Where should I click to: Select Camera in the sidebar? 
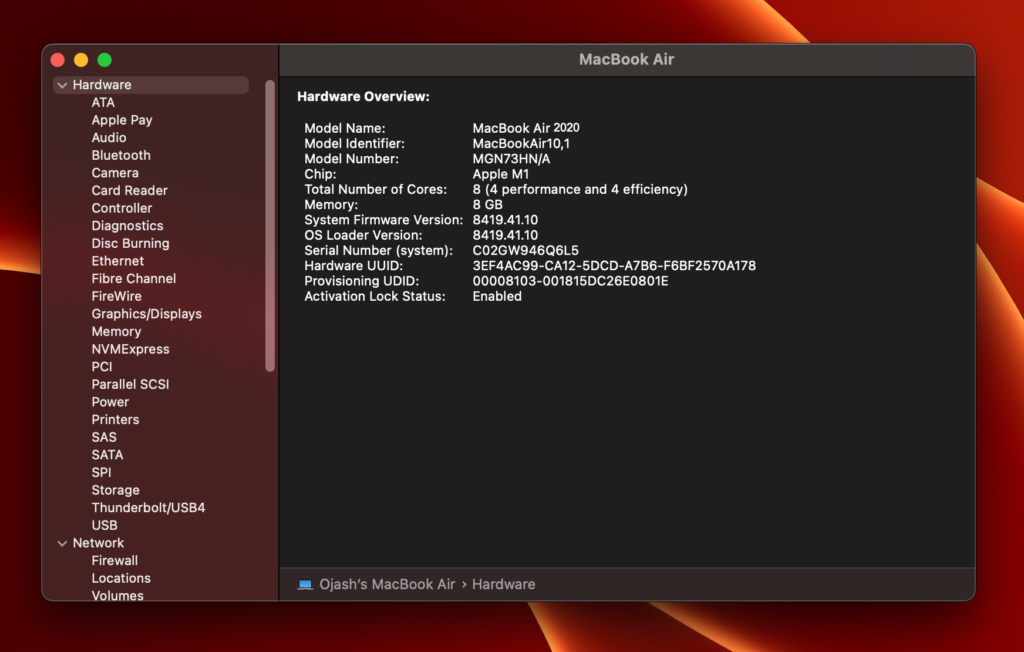coord(115,173)
